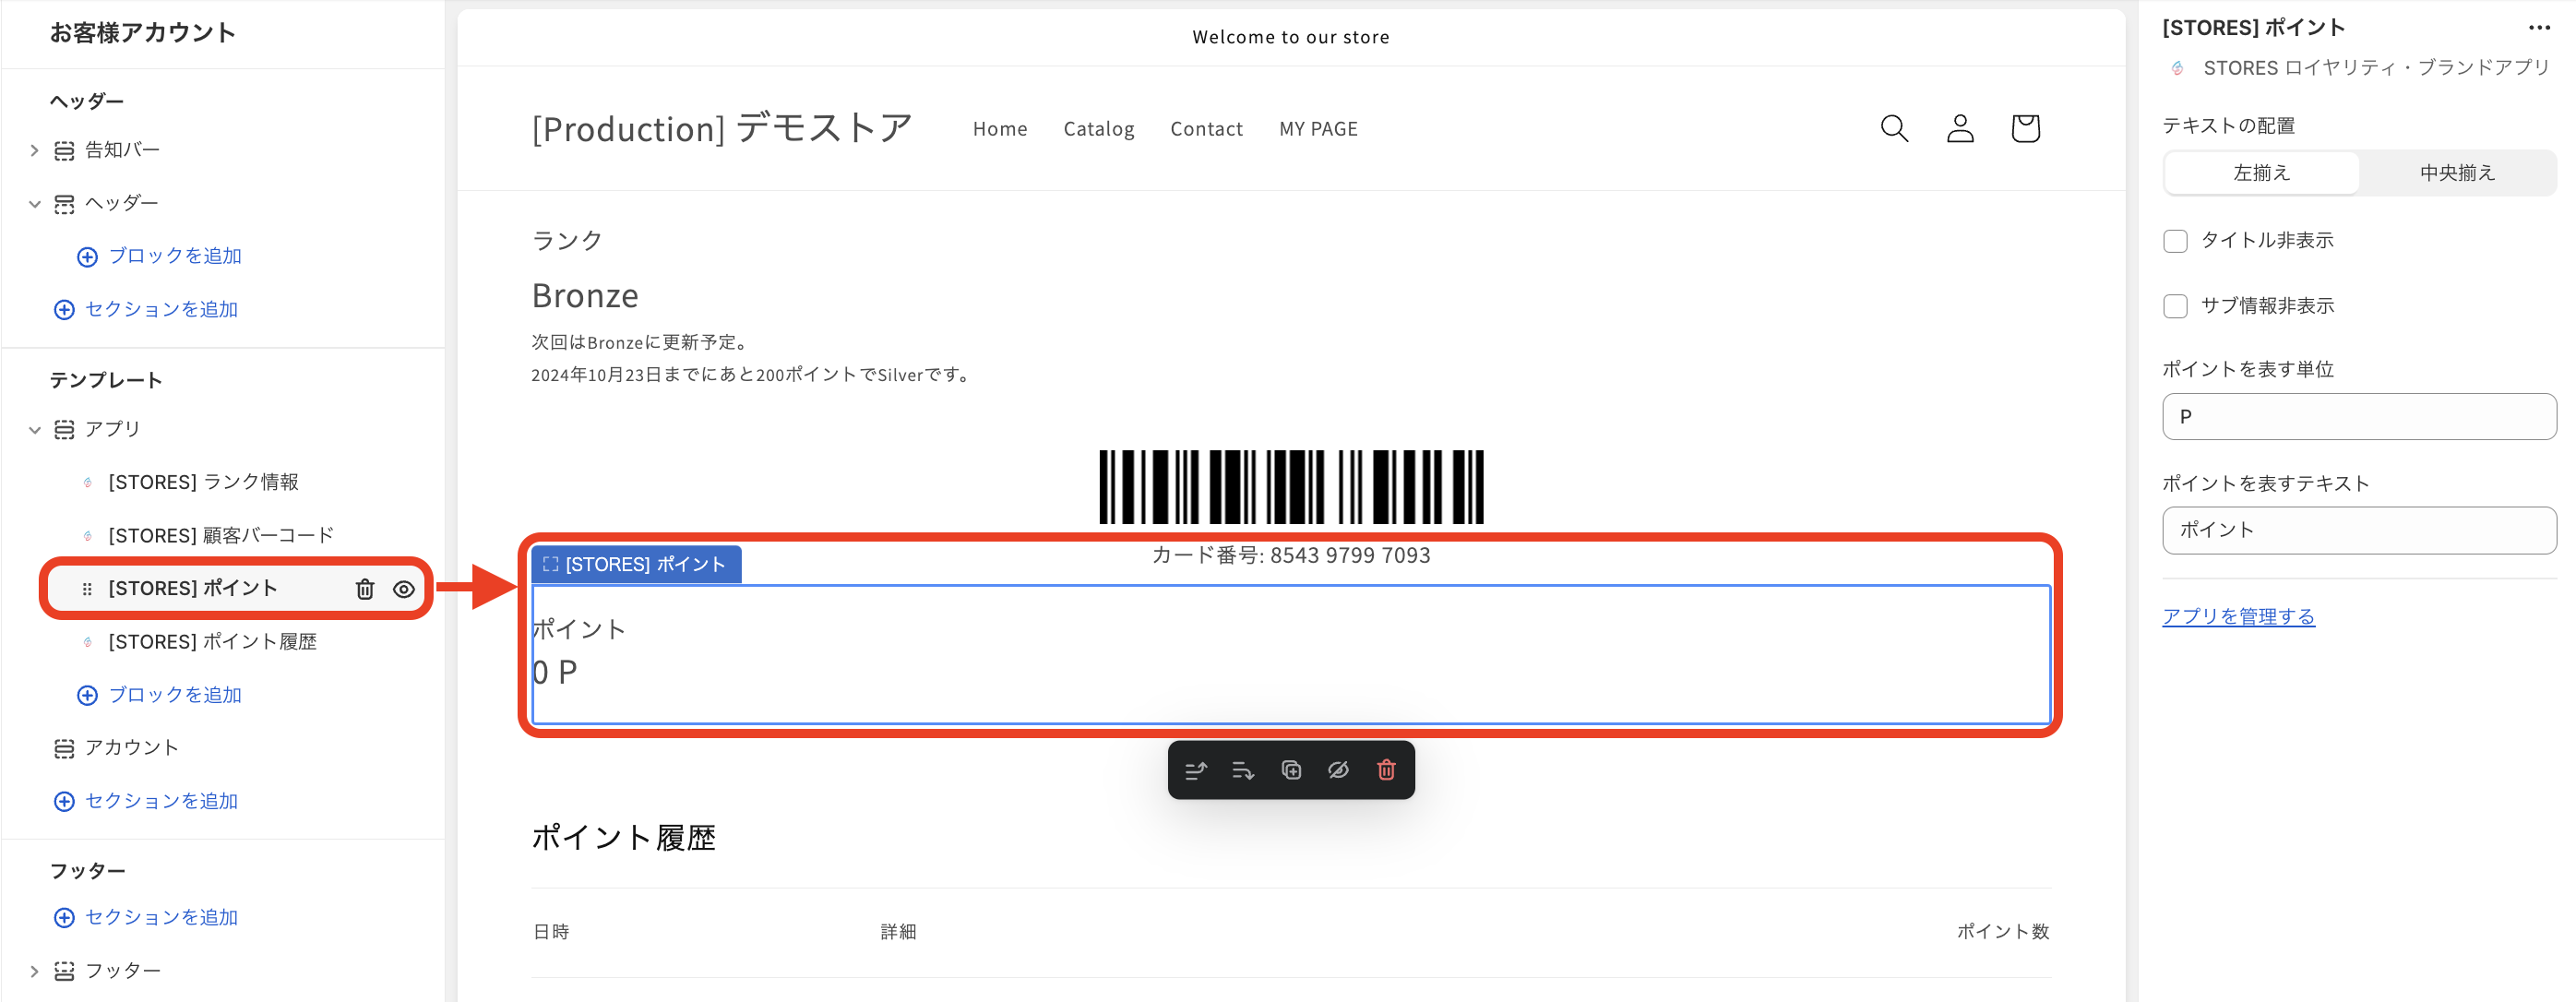Screen dimensions: 2576x1002
Task: Delete the block via red trash icon
Action: (x=1387, y=770)
